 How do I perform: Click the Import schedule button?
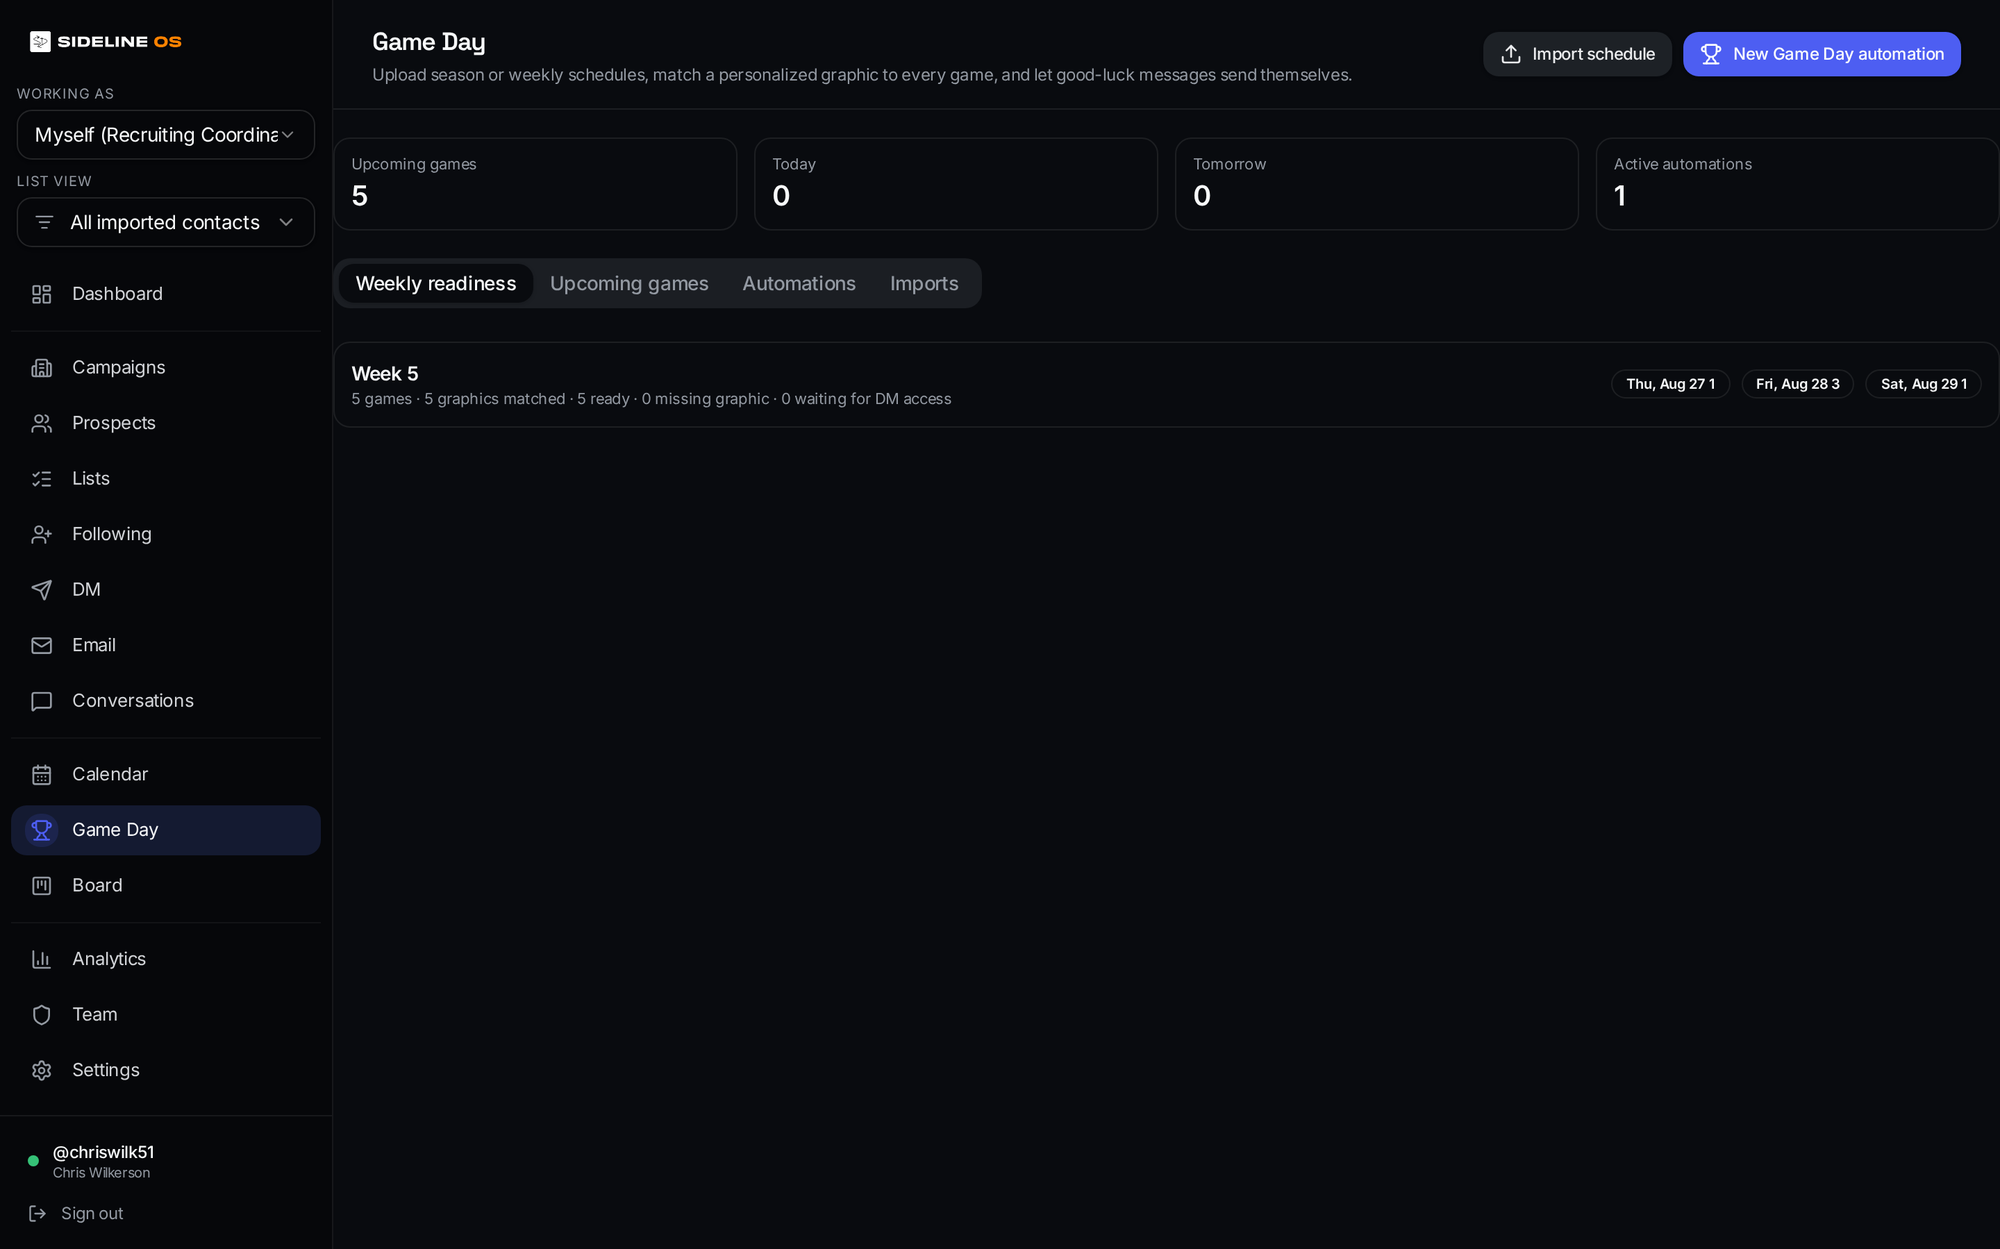pyautogui.click(x=1577, y=54)
